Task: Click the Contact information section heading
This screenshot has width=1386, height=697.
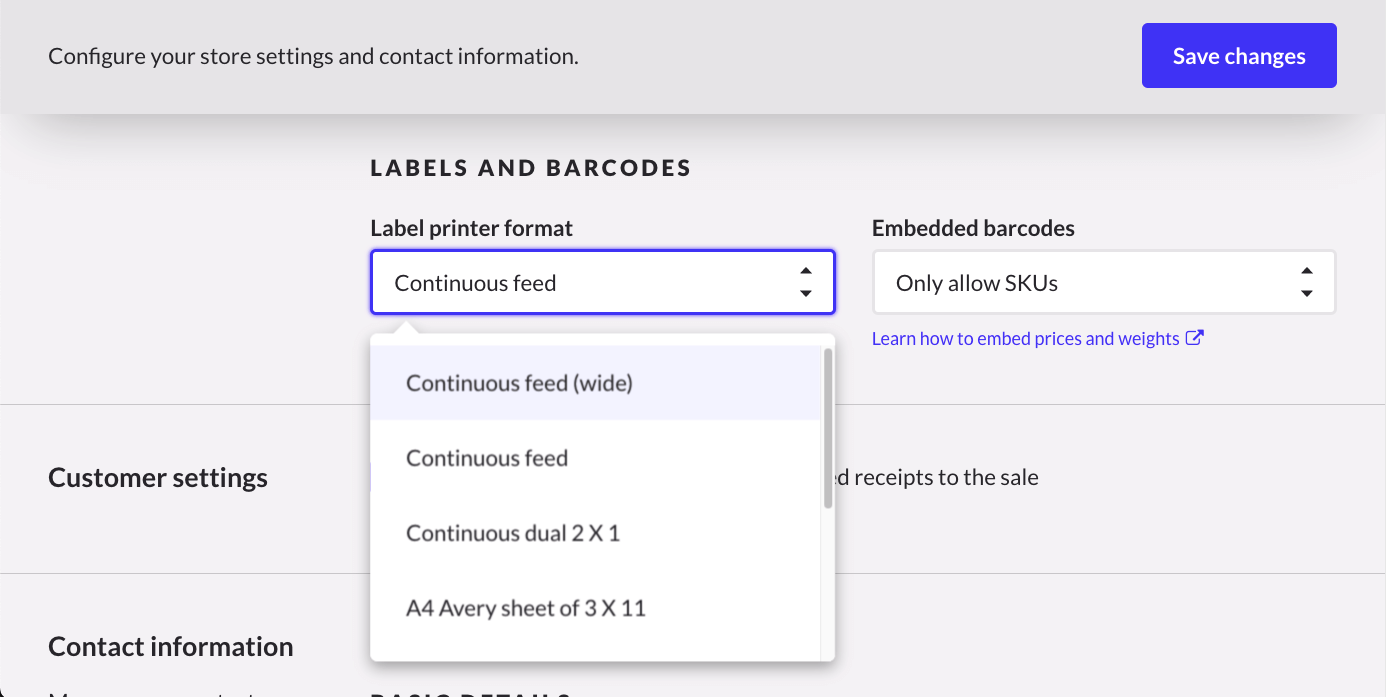Action: (x=171, y=647)
